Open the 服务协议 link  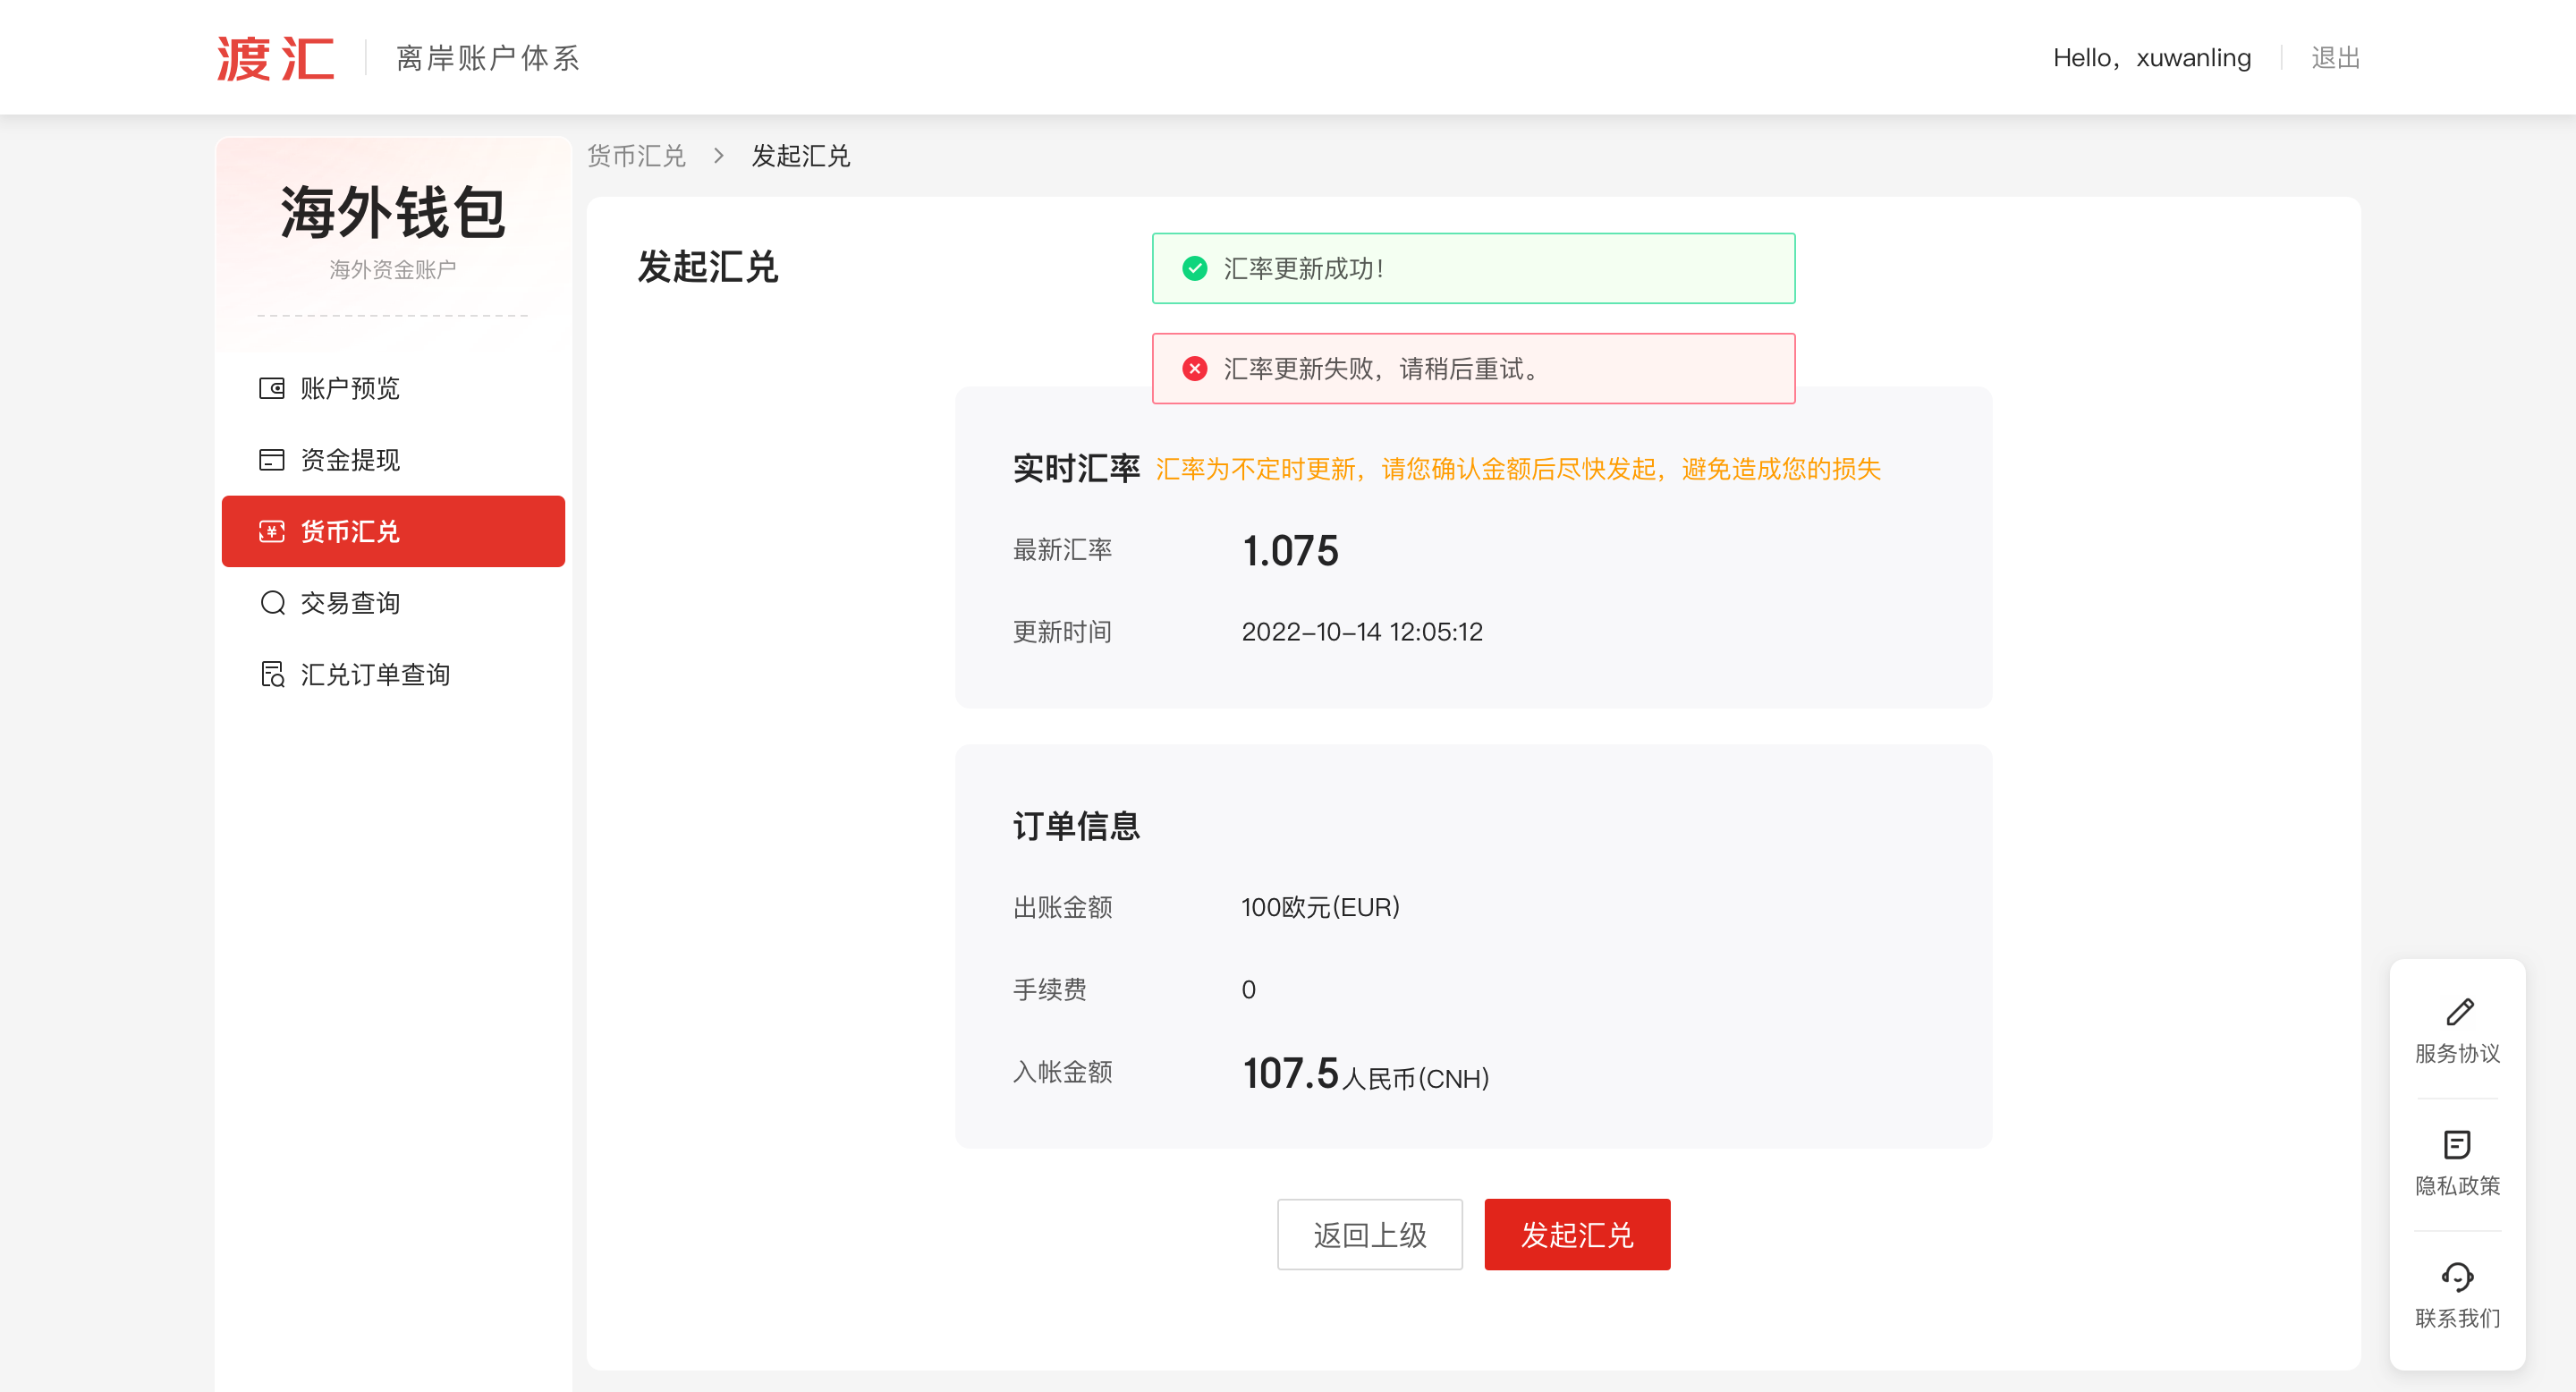(2457, 1031)
